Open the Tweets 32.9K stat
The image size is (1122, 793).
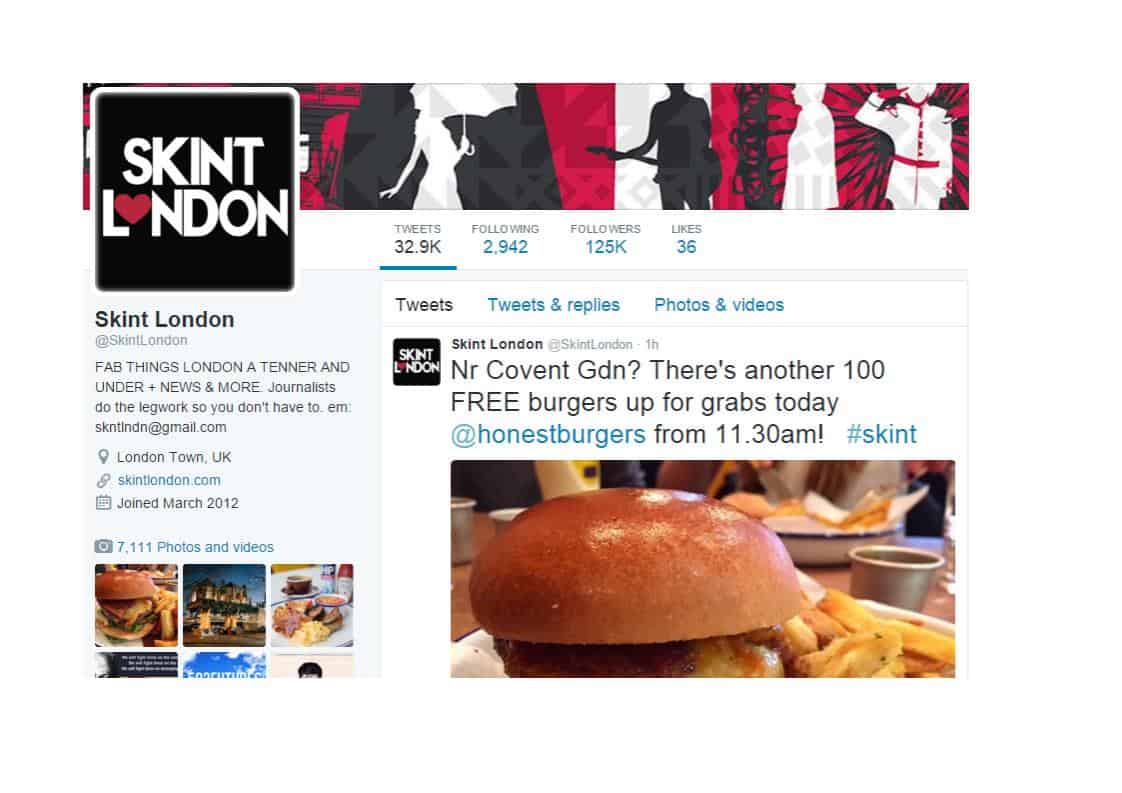click(418, 240)
